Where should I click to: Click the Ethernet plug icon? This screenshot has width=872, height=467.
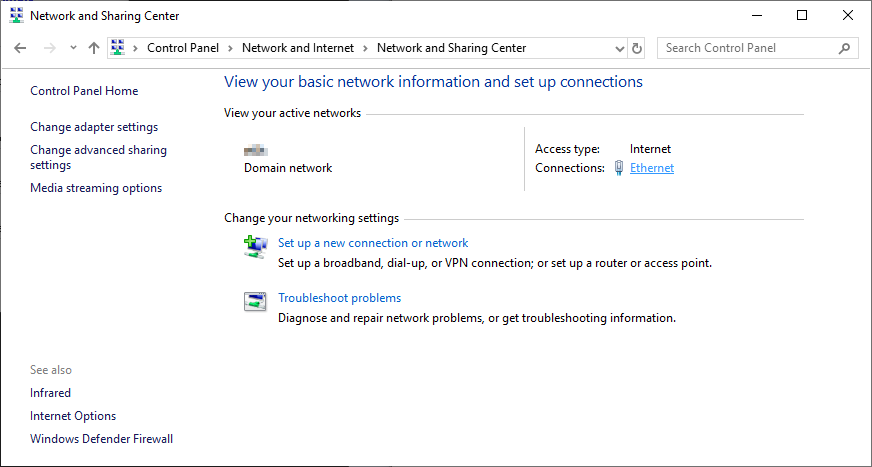pos(619,168)
